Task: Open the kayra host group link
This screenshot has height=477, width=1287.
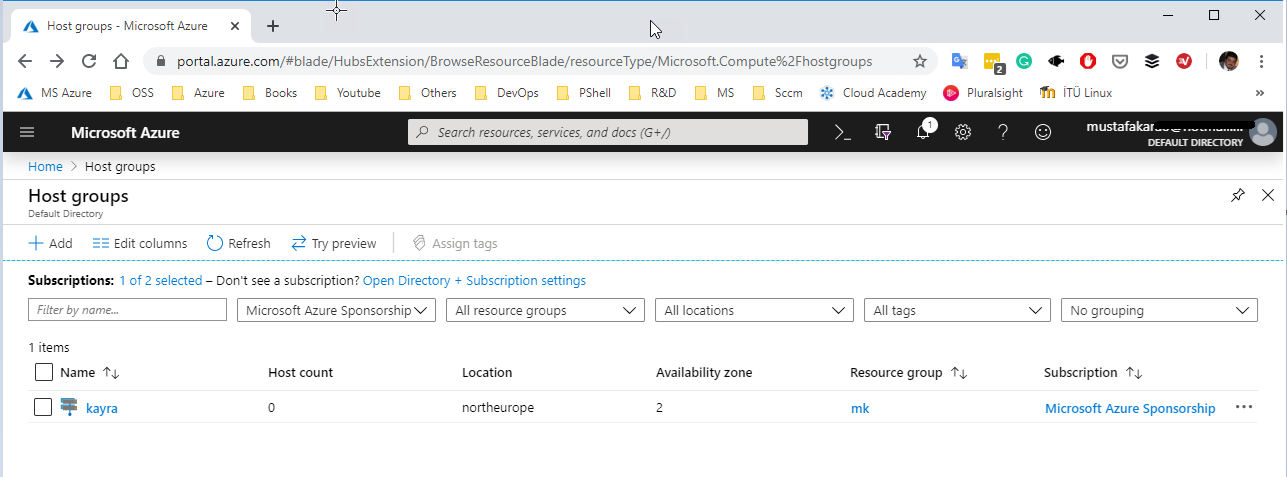Action: click(102, 408)
